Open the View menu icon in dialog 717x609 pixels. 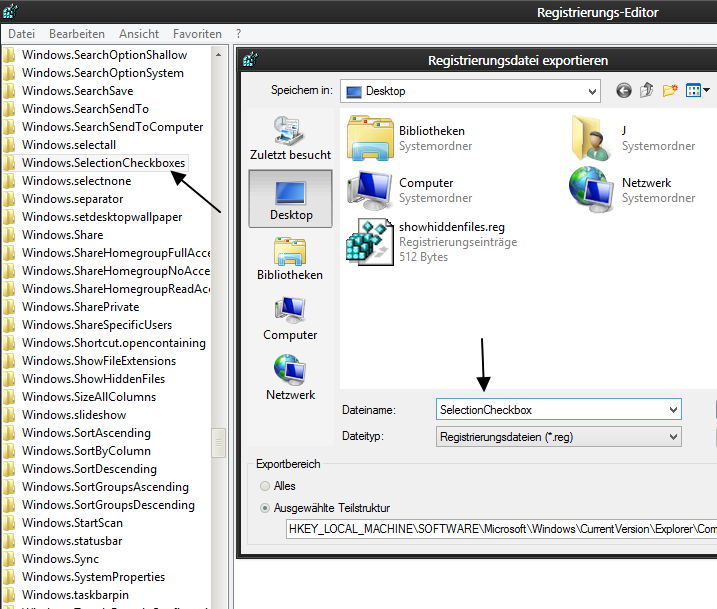(x=697, y=90)
